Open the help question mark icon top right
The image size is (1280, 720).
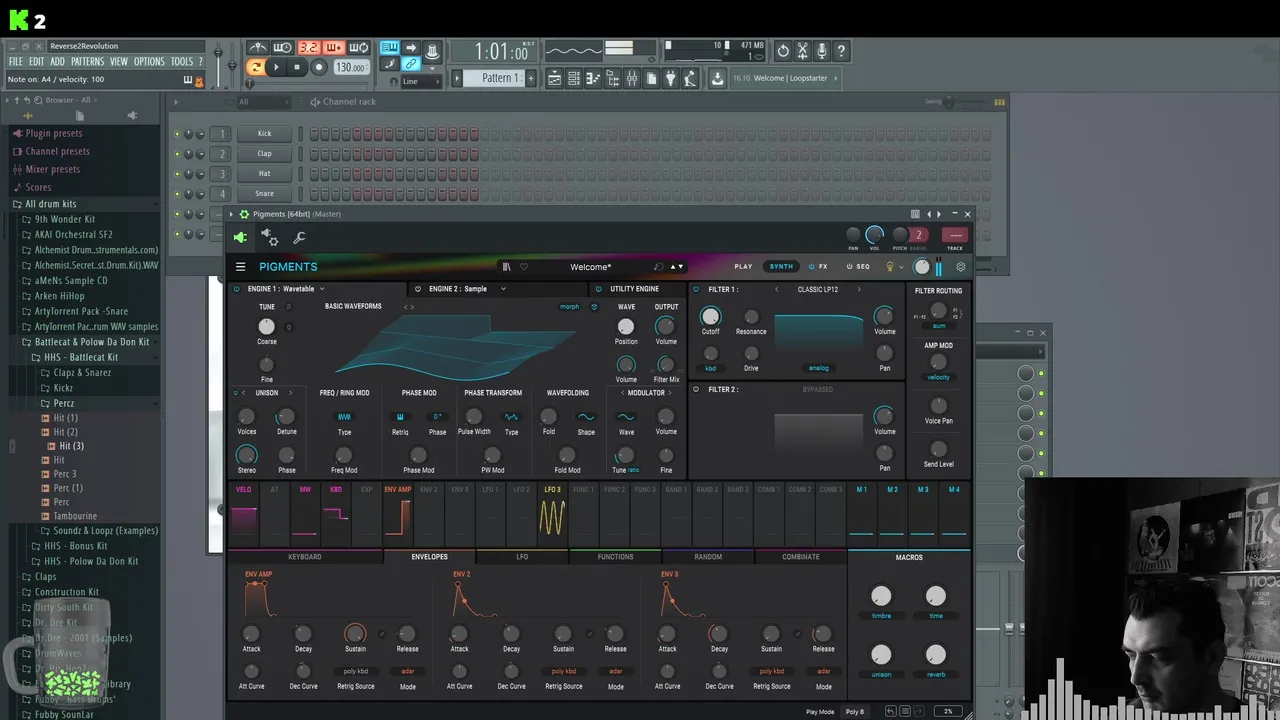click(841, 50)
